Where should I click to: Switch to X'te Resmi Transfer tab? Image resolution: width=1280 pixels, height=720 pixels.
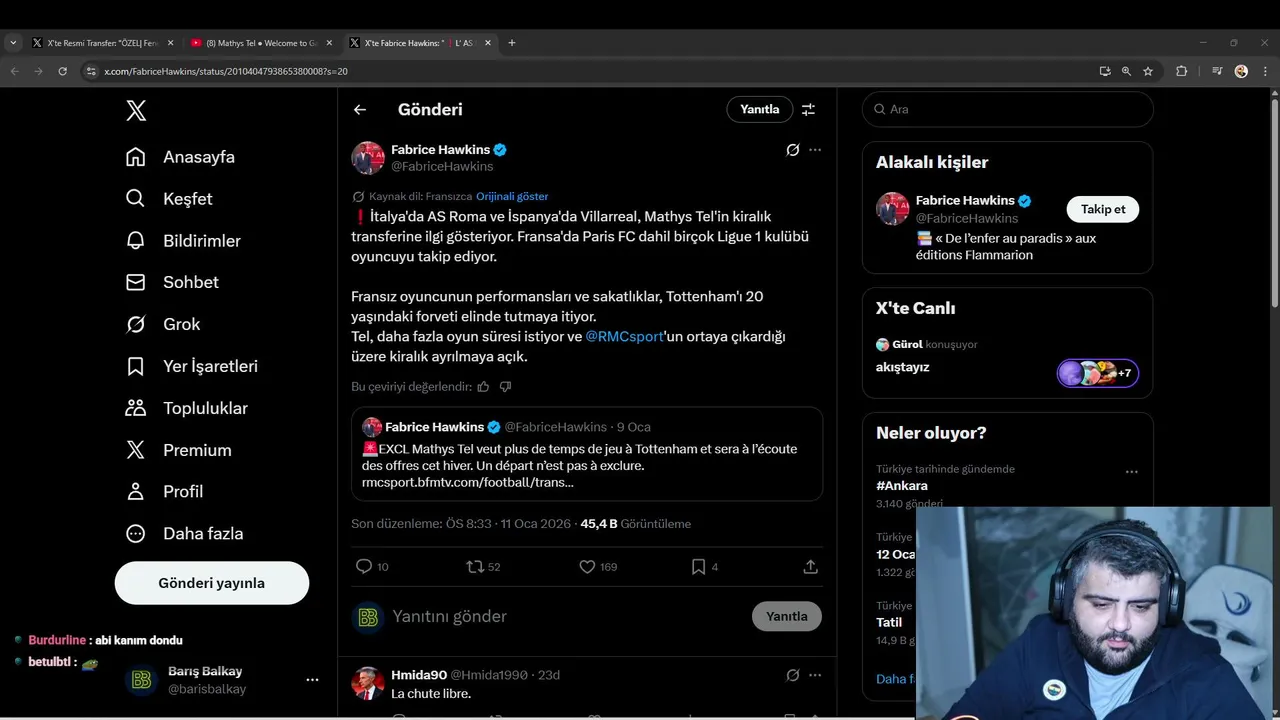(102, 43)
